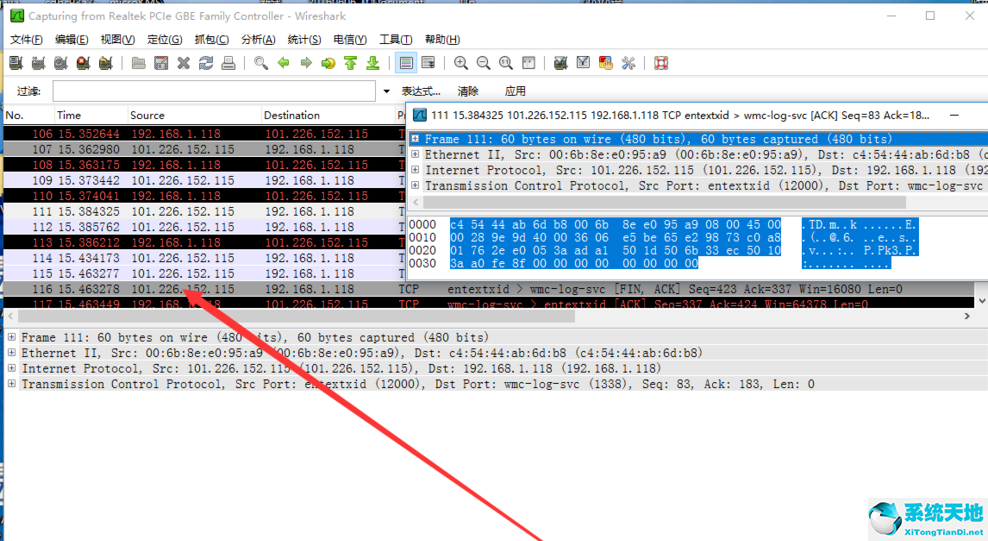The width and height of the screenshot is (988, 541).
Task: Find a packet magnifier icon
Action: click(261, 63)
